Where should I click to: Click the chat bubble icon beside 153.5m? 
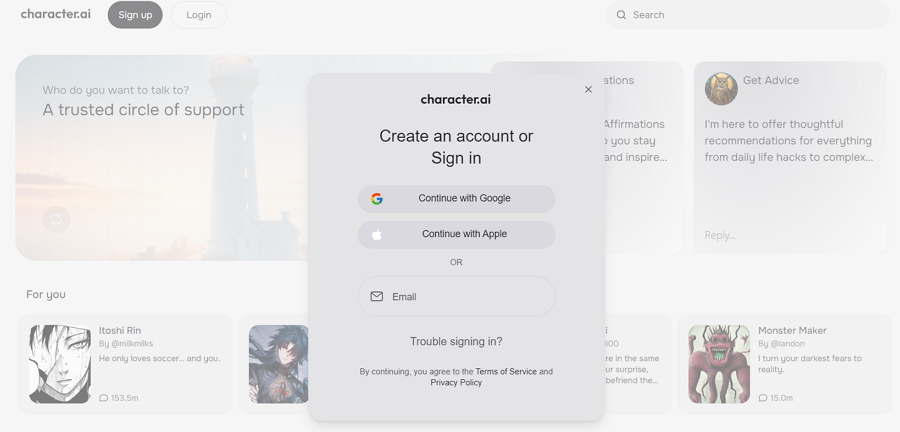tap(103, 398)
